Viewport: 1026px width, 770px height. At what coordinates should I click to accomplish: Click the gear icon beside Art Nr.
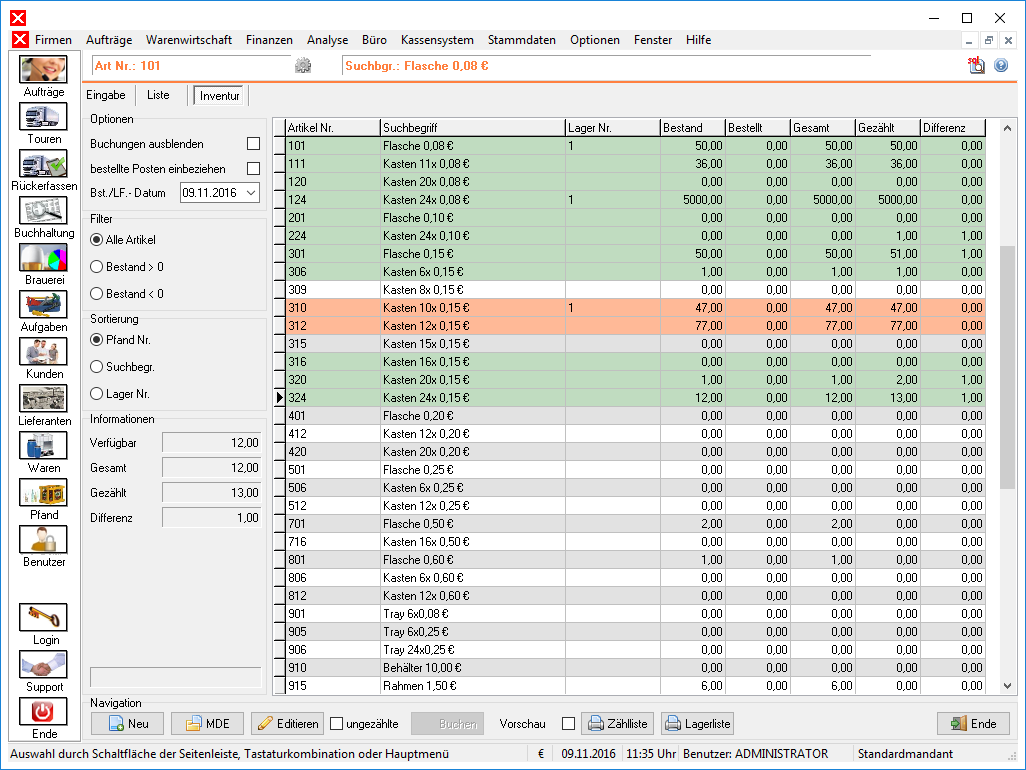coord(303,65)
